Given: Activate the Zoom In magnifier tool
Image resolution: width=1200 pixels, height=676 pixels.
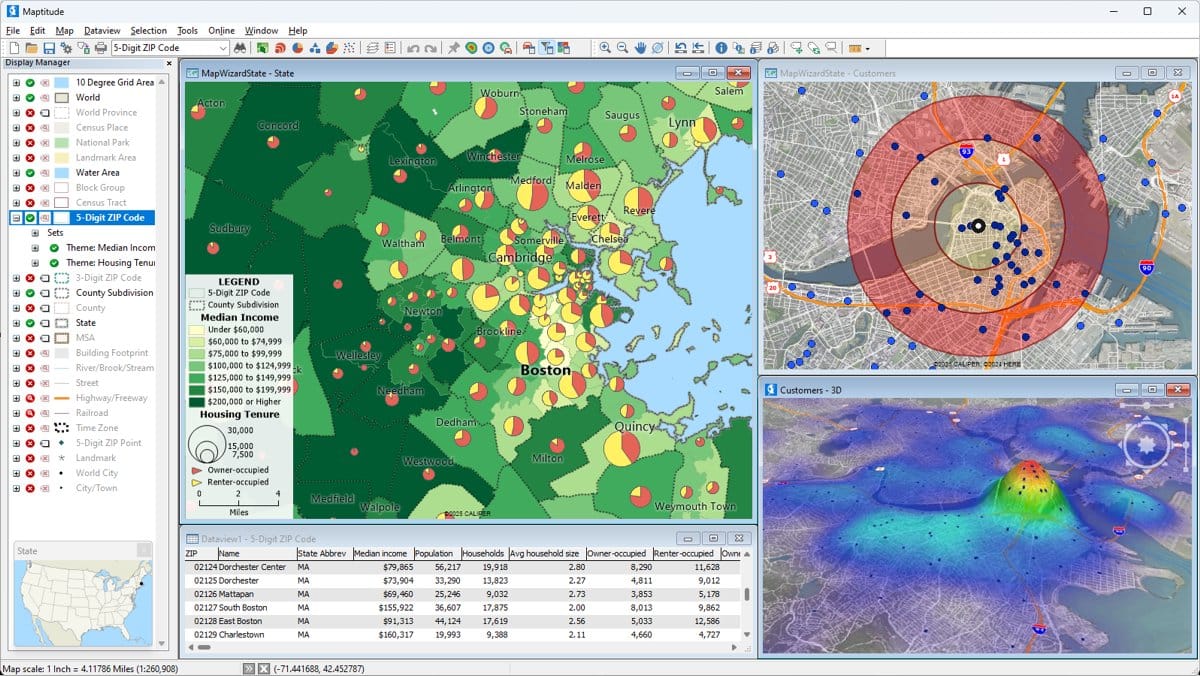Looking at the screenshot, I should pos(605,47).
